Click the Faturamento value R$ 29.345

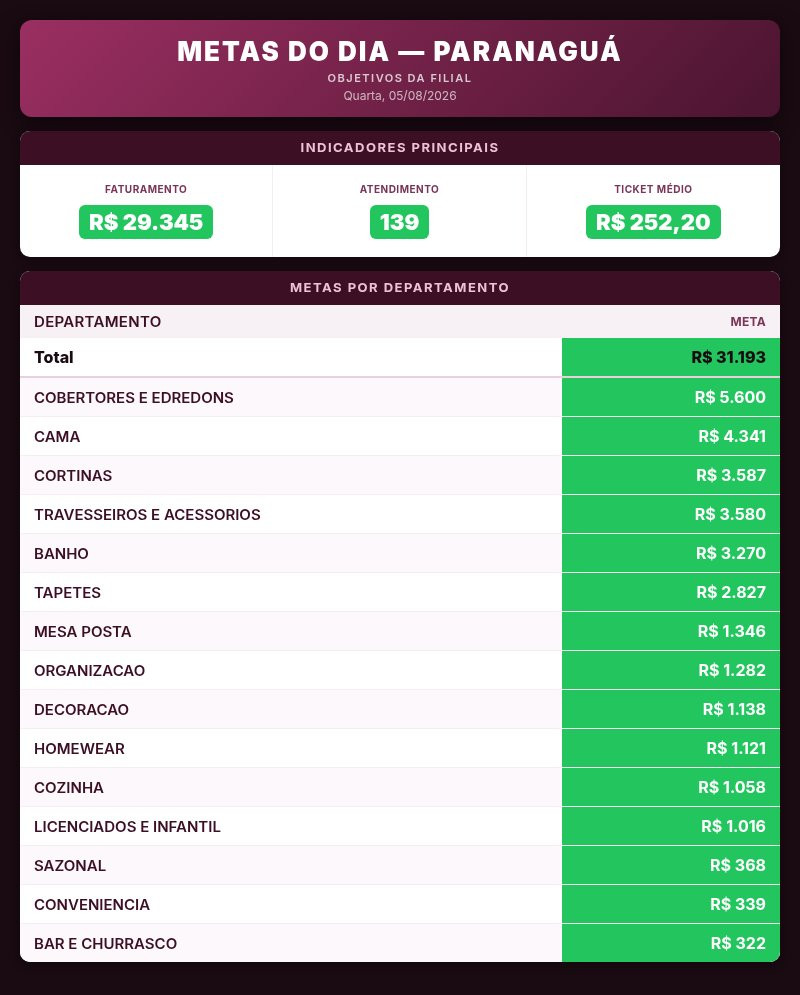(x=145, y=222)
